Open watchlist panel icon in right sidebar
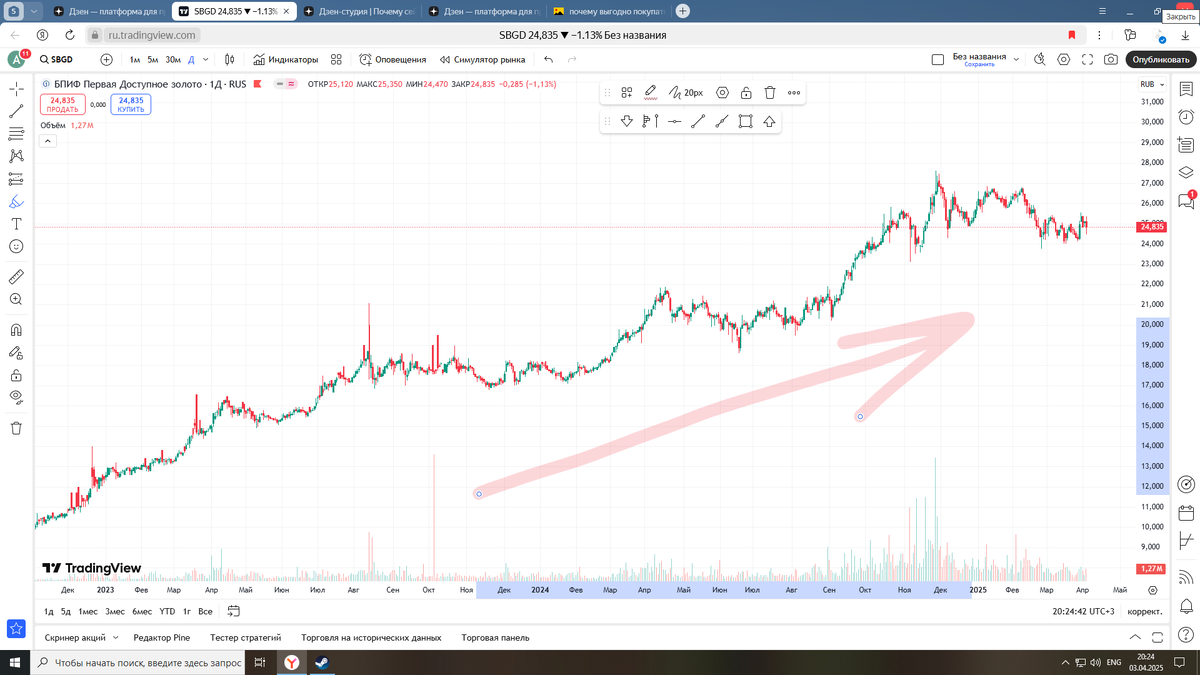 (1186, 90)
